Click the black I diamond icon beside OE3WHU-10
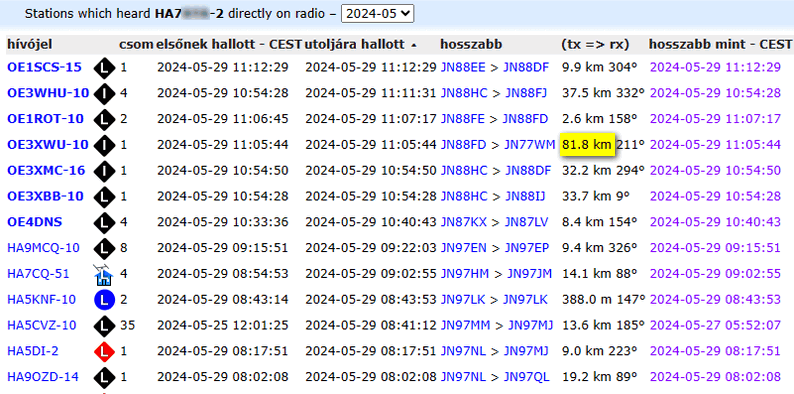Screen dimensions: 794x394 click(x=104, y=93)
